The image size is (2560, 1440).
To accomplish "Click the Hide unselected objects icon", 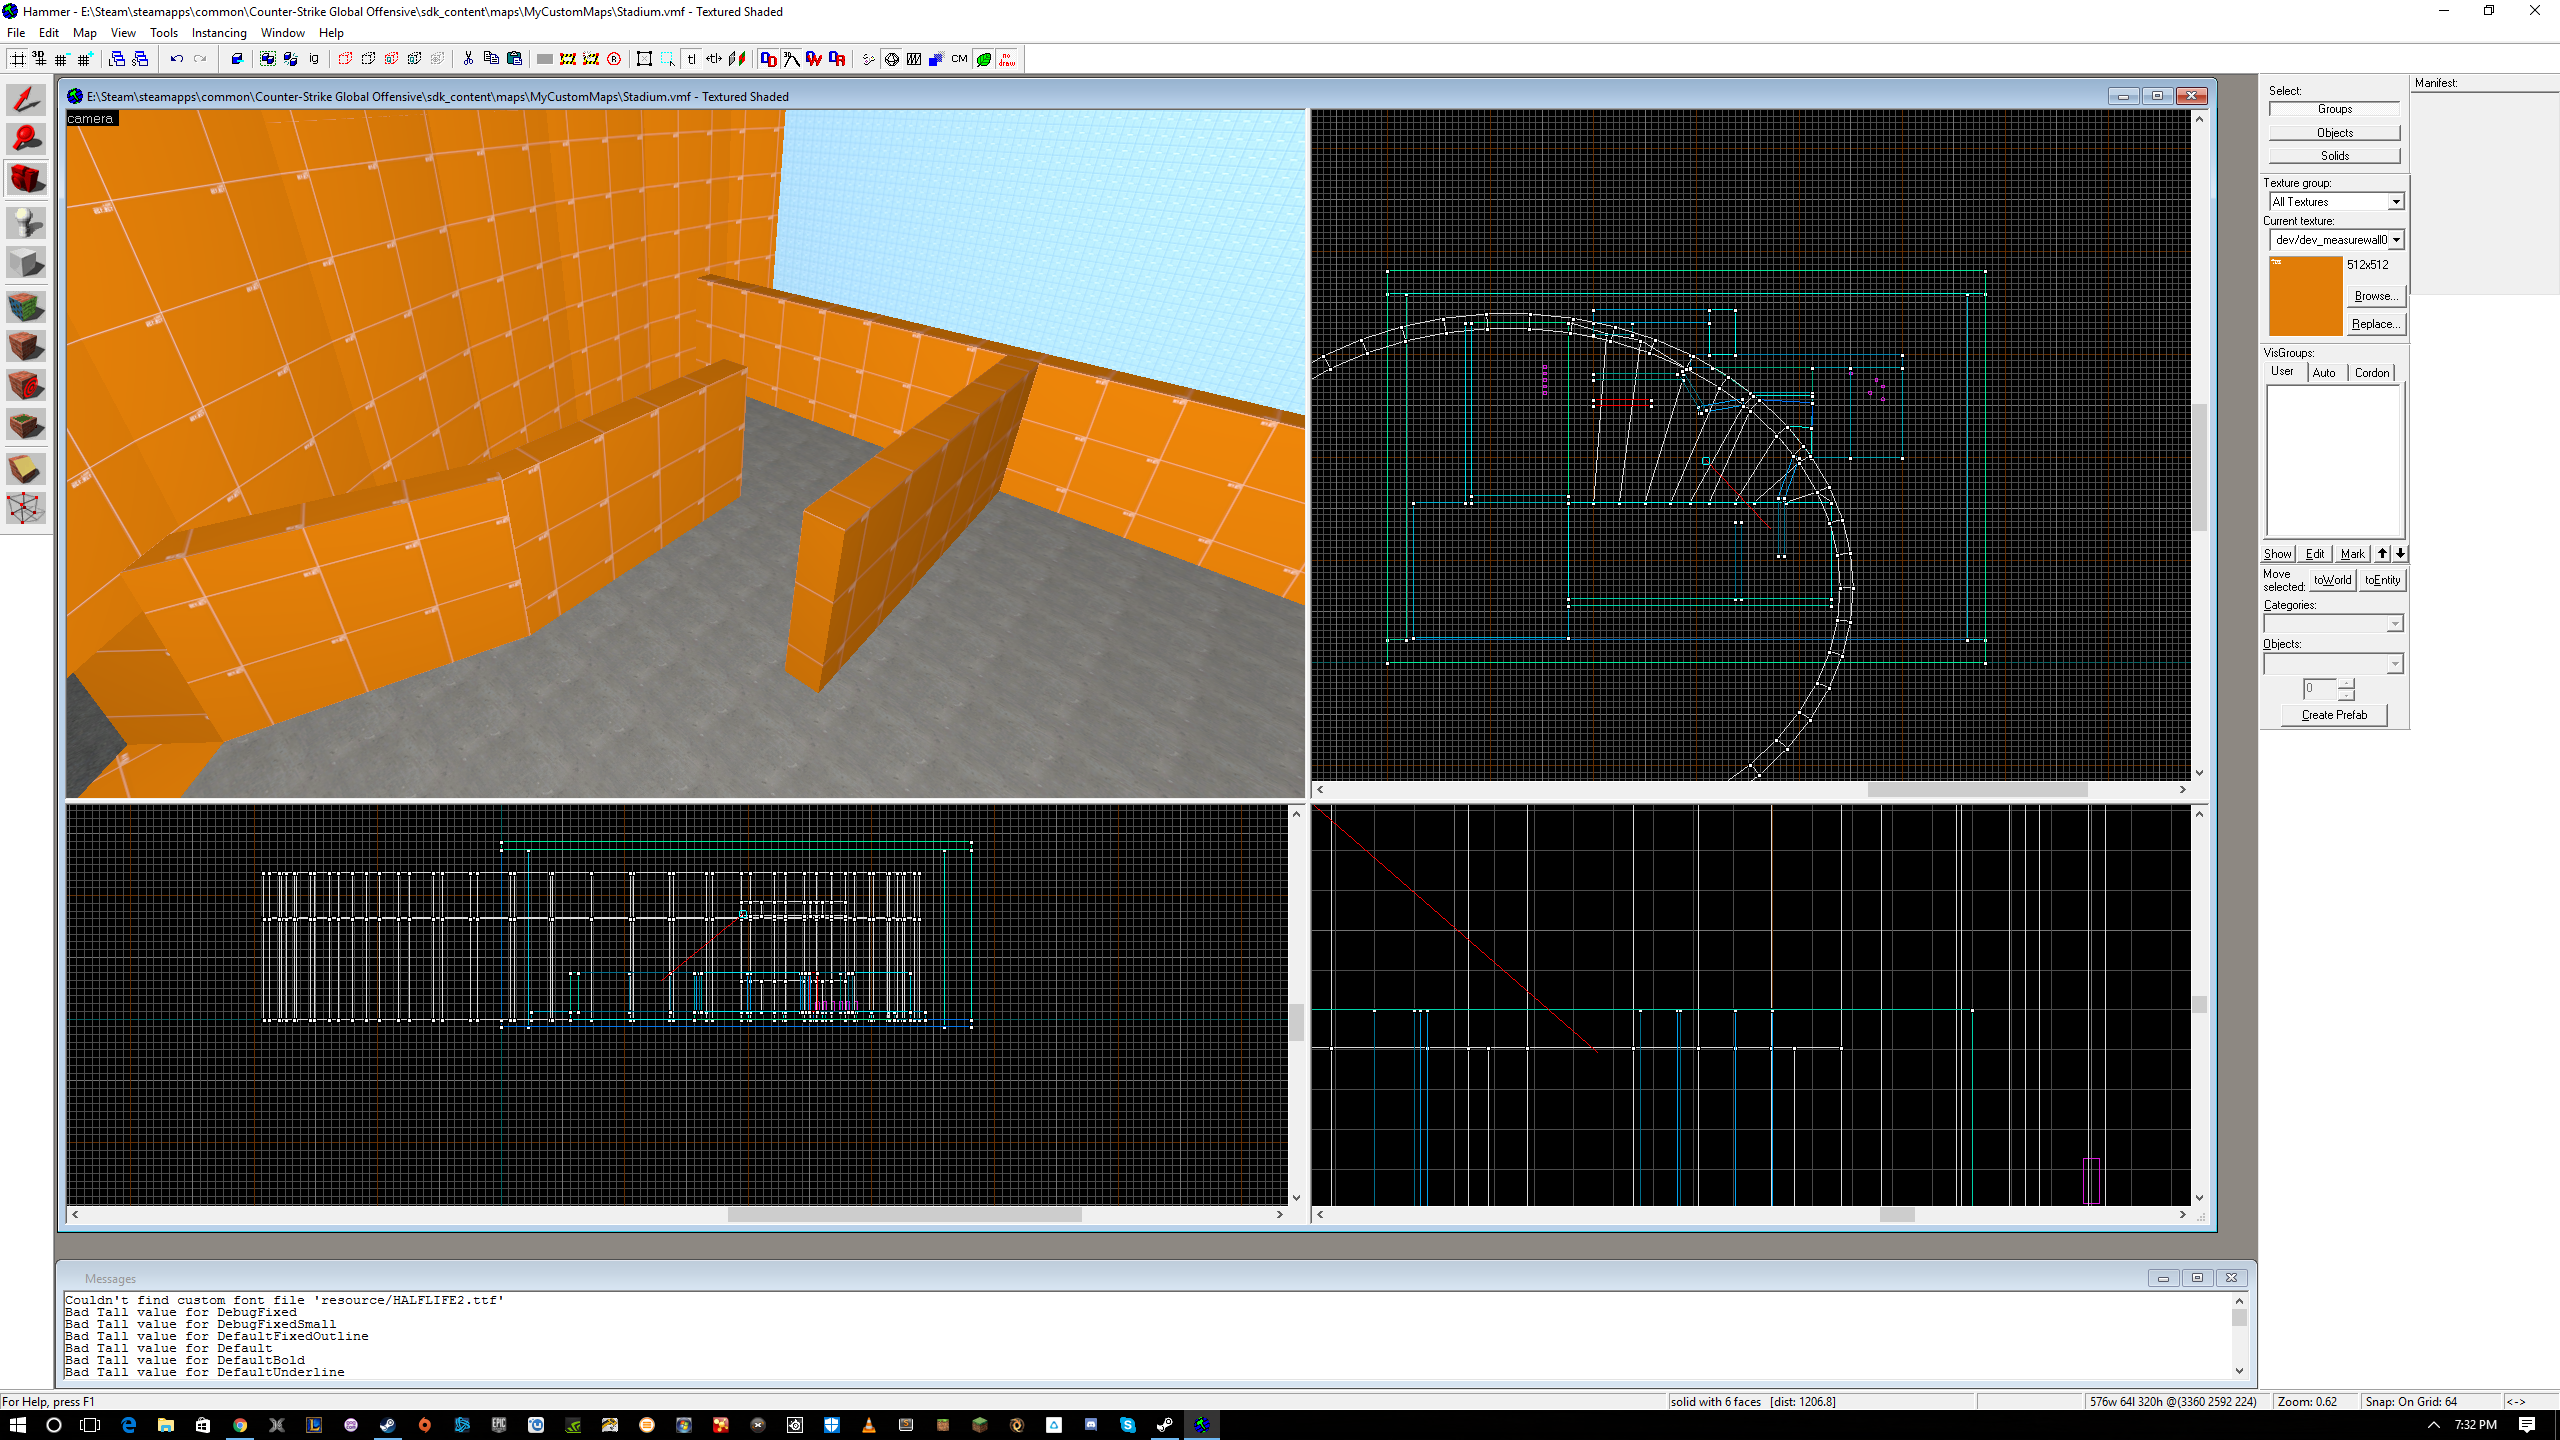I will (368, 59).
